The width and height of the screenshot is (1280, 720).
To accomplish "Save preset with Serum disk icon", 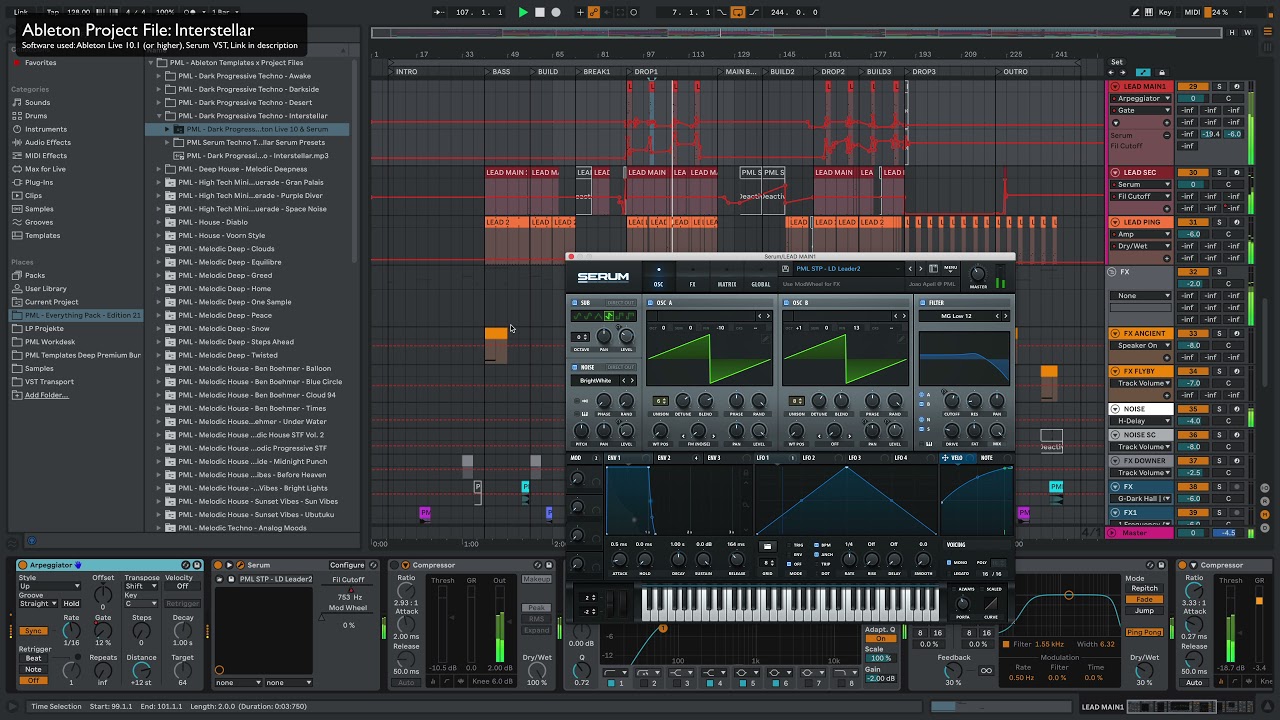I will (787, 268).
